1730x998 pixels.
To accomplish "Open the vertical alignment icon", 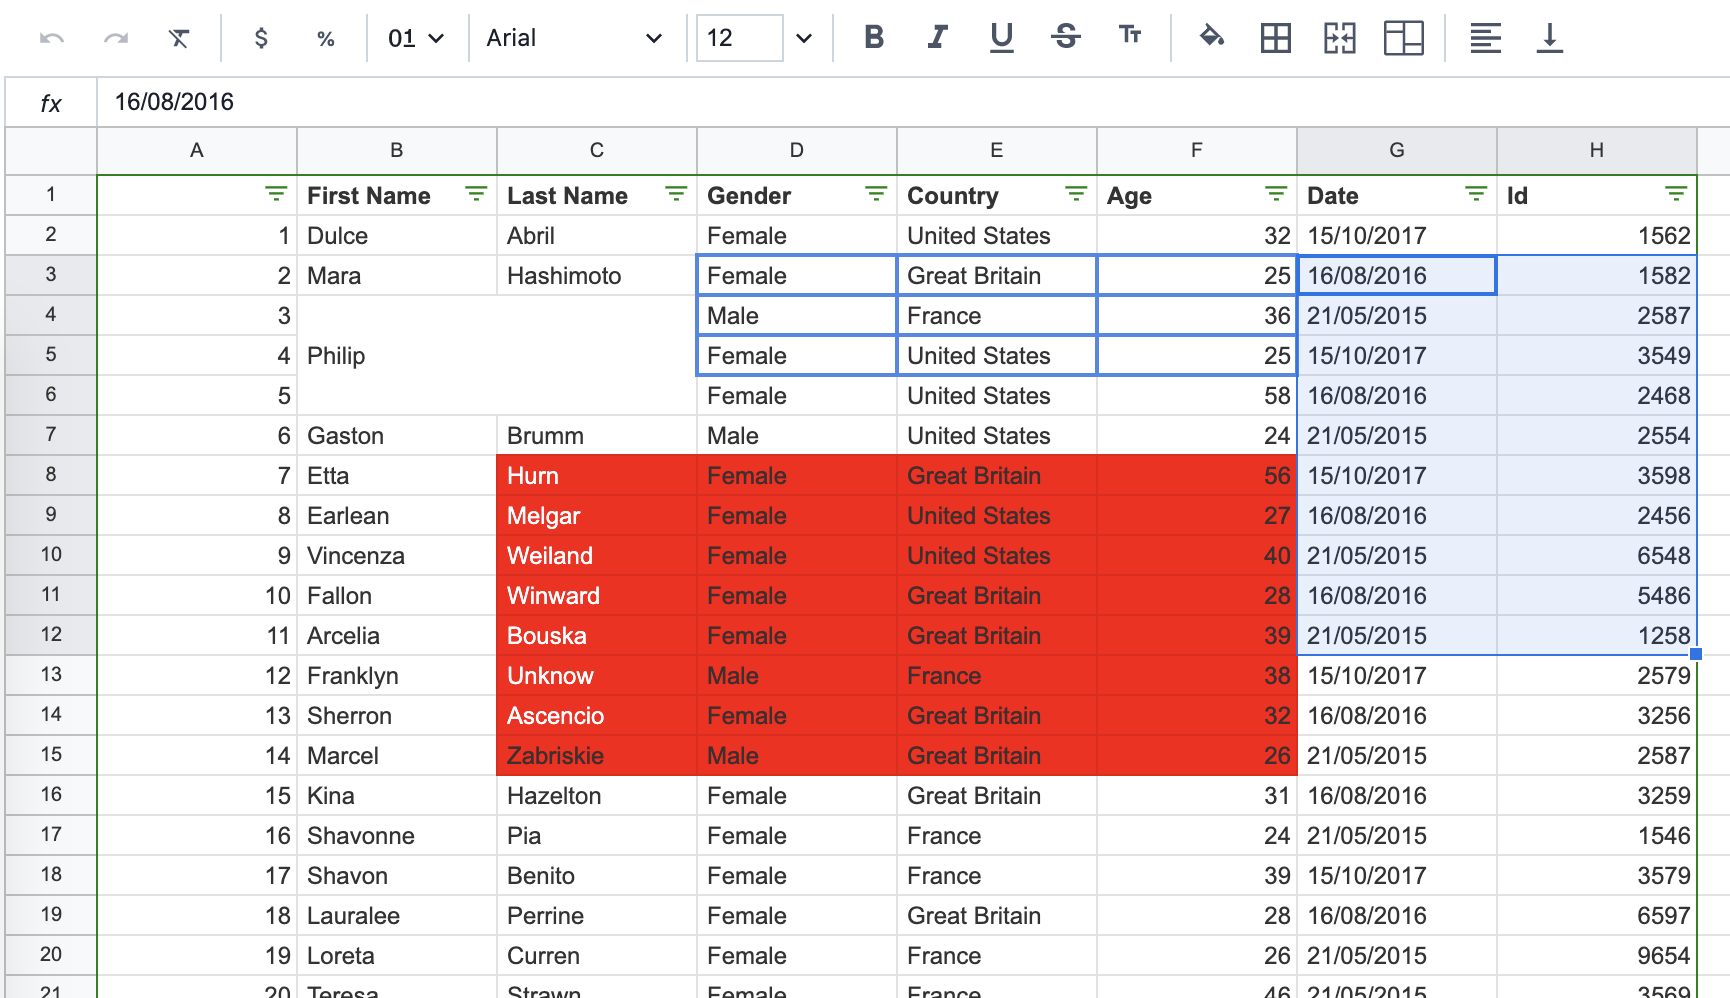I will point(1550,38).
